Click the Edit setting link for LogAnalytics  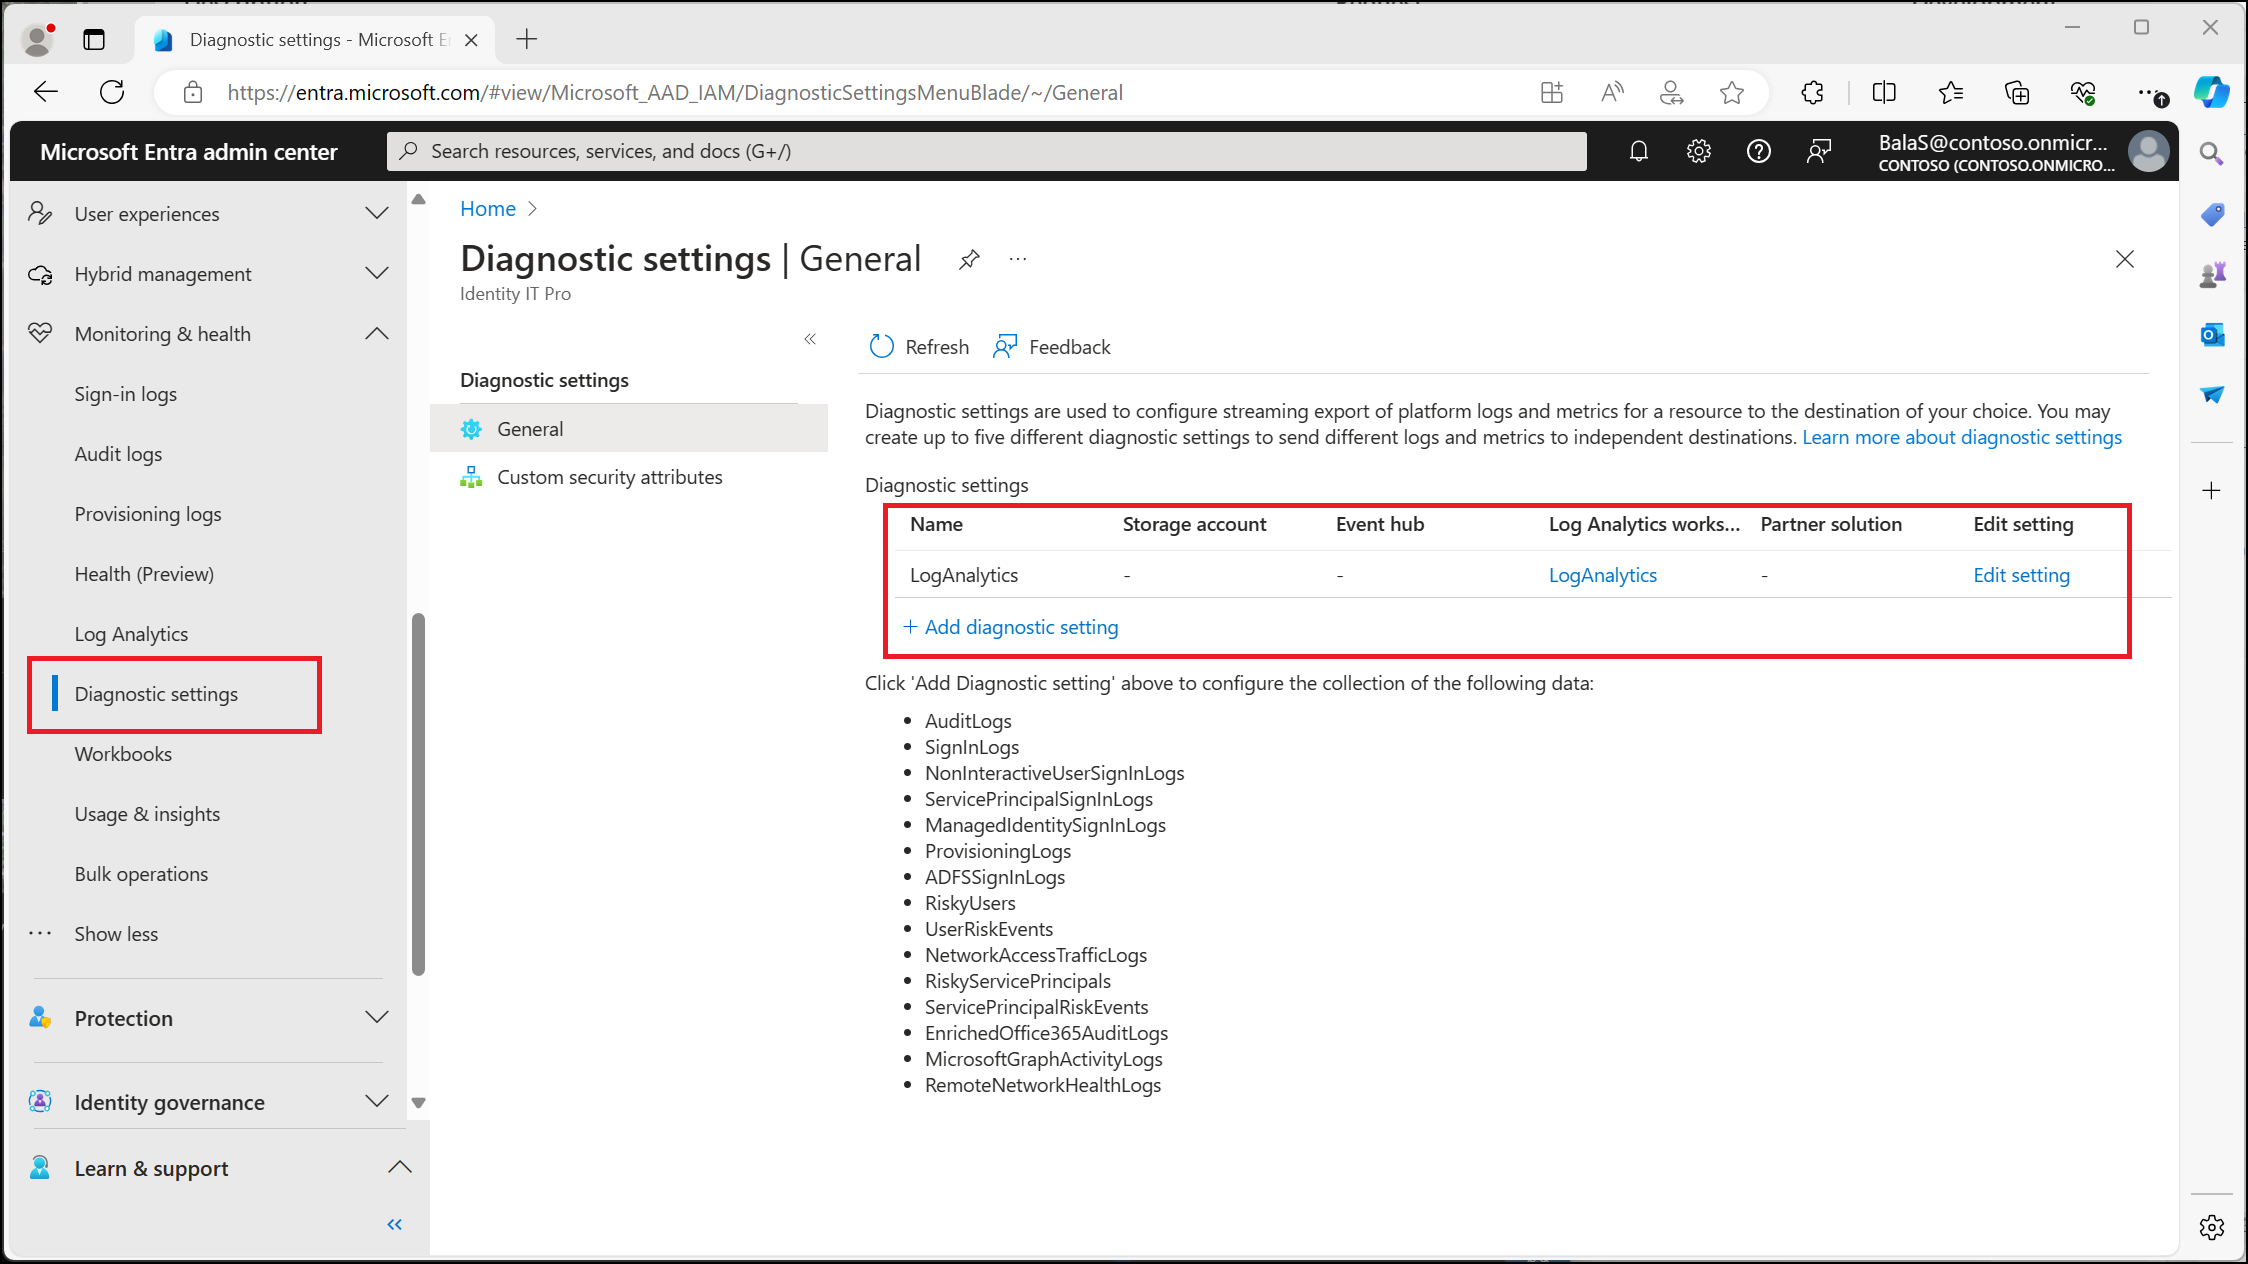[x=2021, y=575]
